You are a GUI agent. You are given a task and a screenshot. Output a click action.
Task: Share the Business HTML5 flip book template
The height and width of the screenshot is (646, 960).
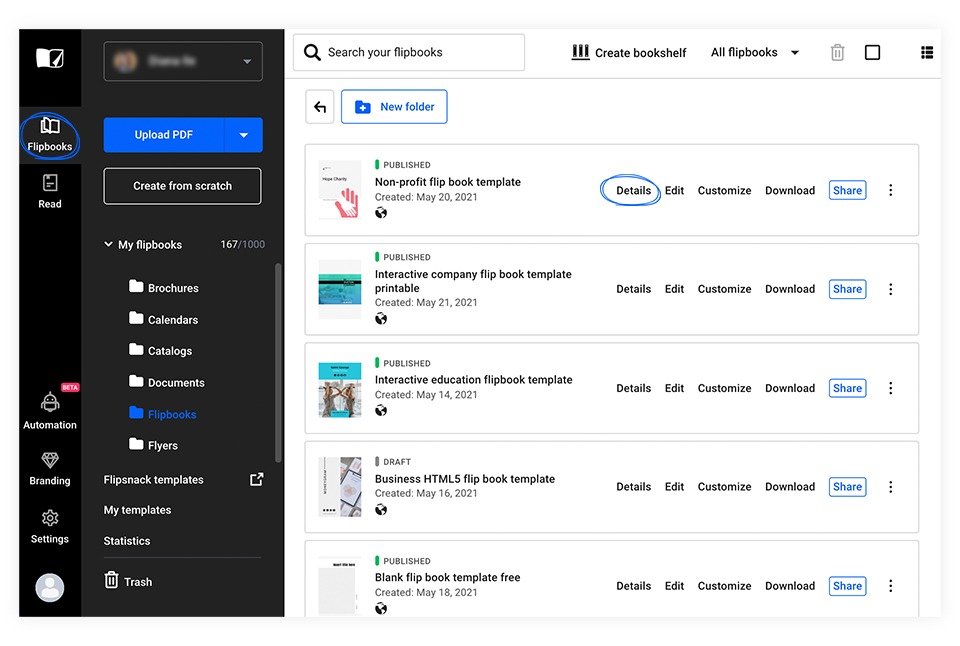[x=847, y=487]
